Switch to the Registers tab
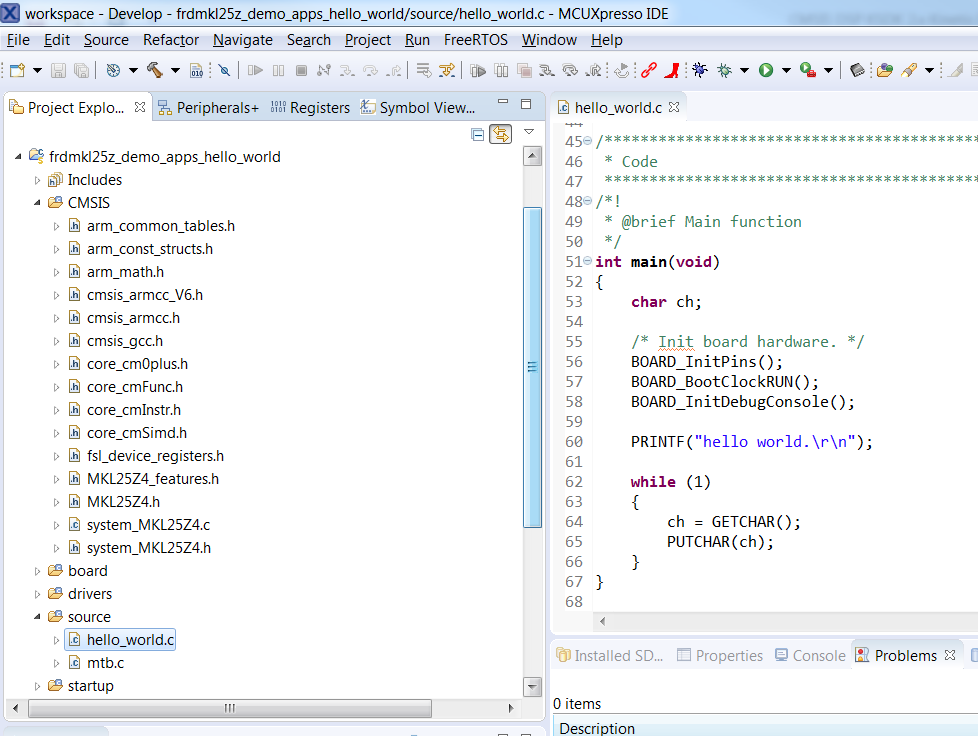The height and width of the screenshot is (736, 978). (311, 108)
